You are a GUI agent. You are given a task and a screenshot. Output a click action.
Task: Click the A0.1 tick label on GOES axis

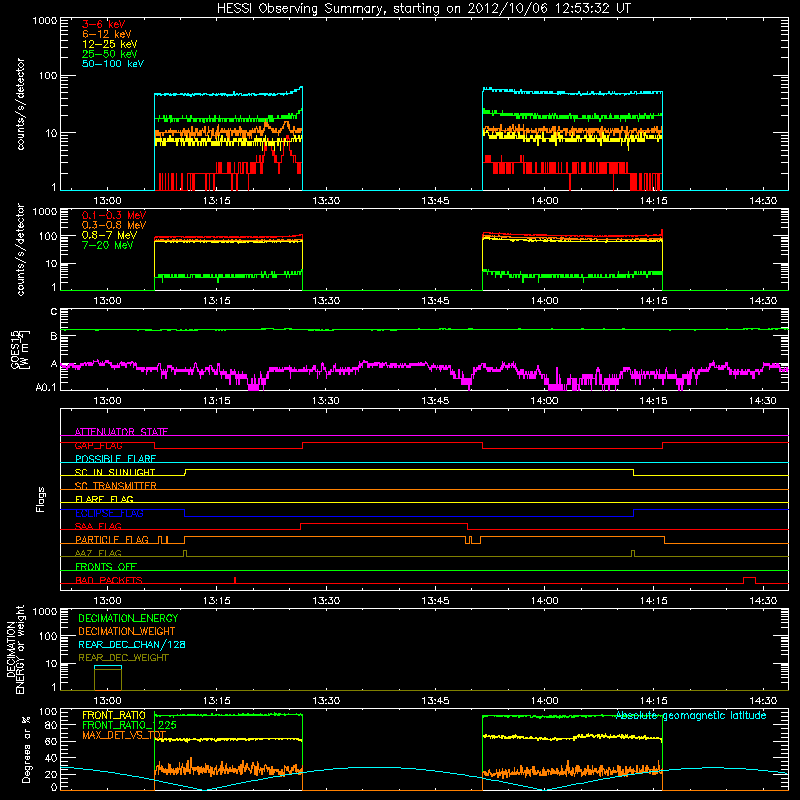point(46,387)
